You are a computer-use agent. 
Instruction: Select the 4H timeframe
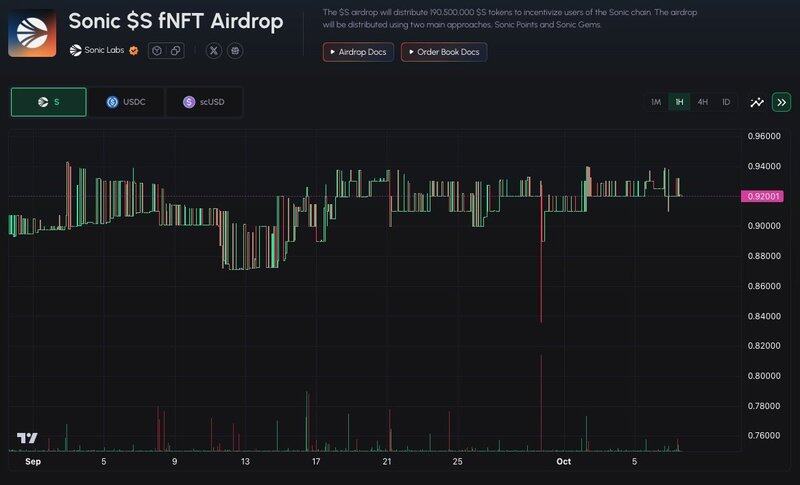coord(703,102)
